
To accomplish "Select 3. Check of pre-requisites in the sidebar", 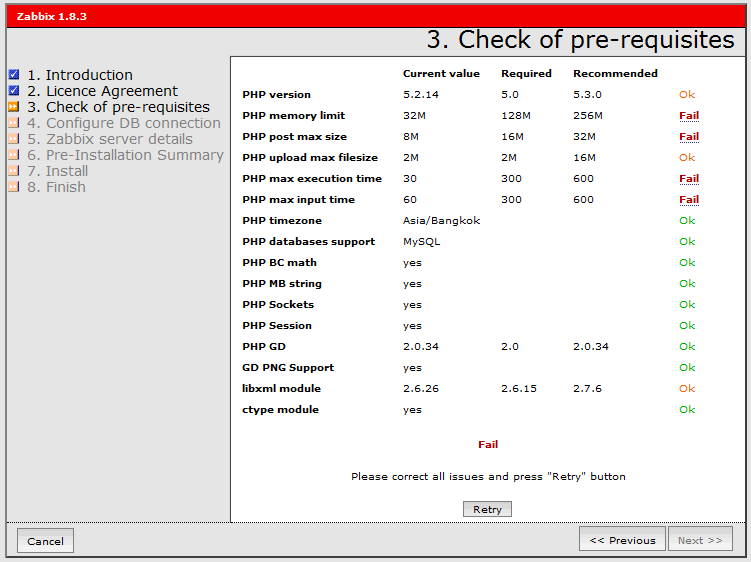I will 118,107.
